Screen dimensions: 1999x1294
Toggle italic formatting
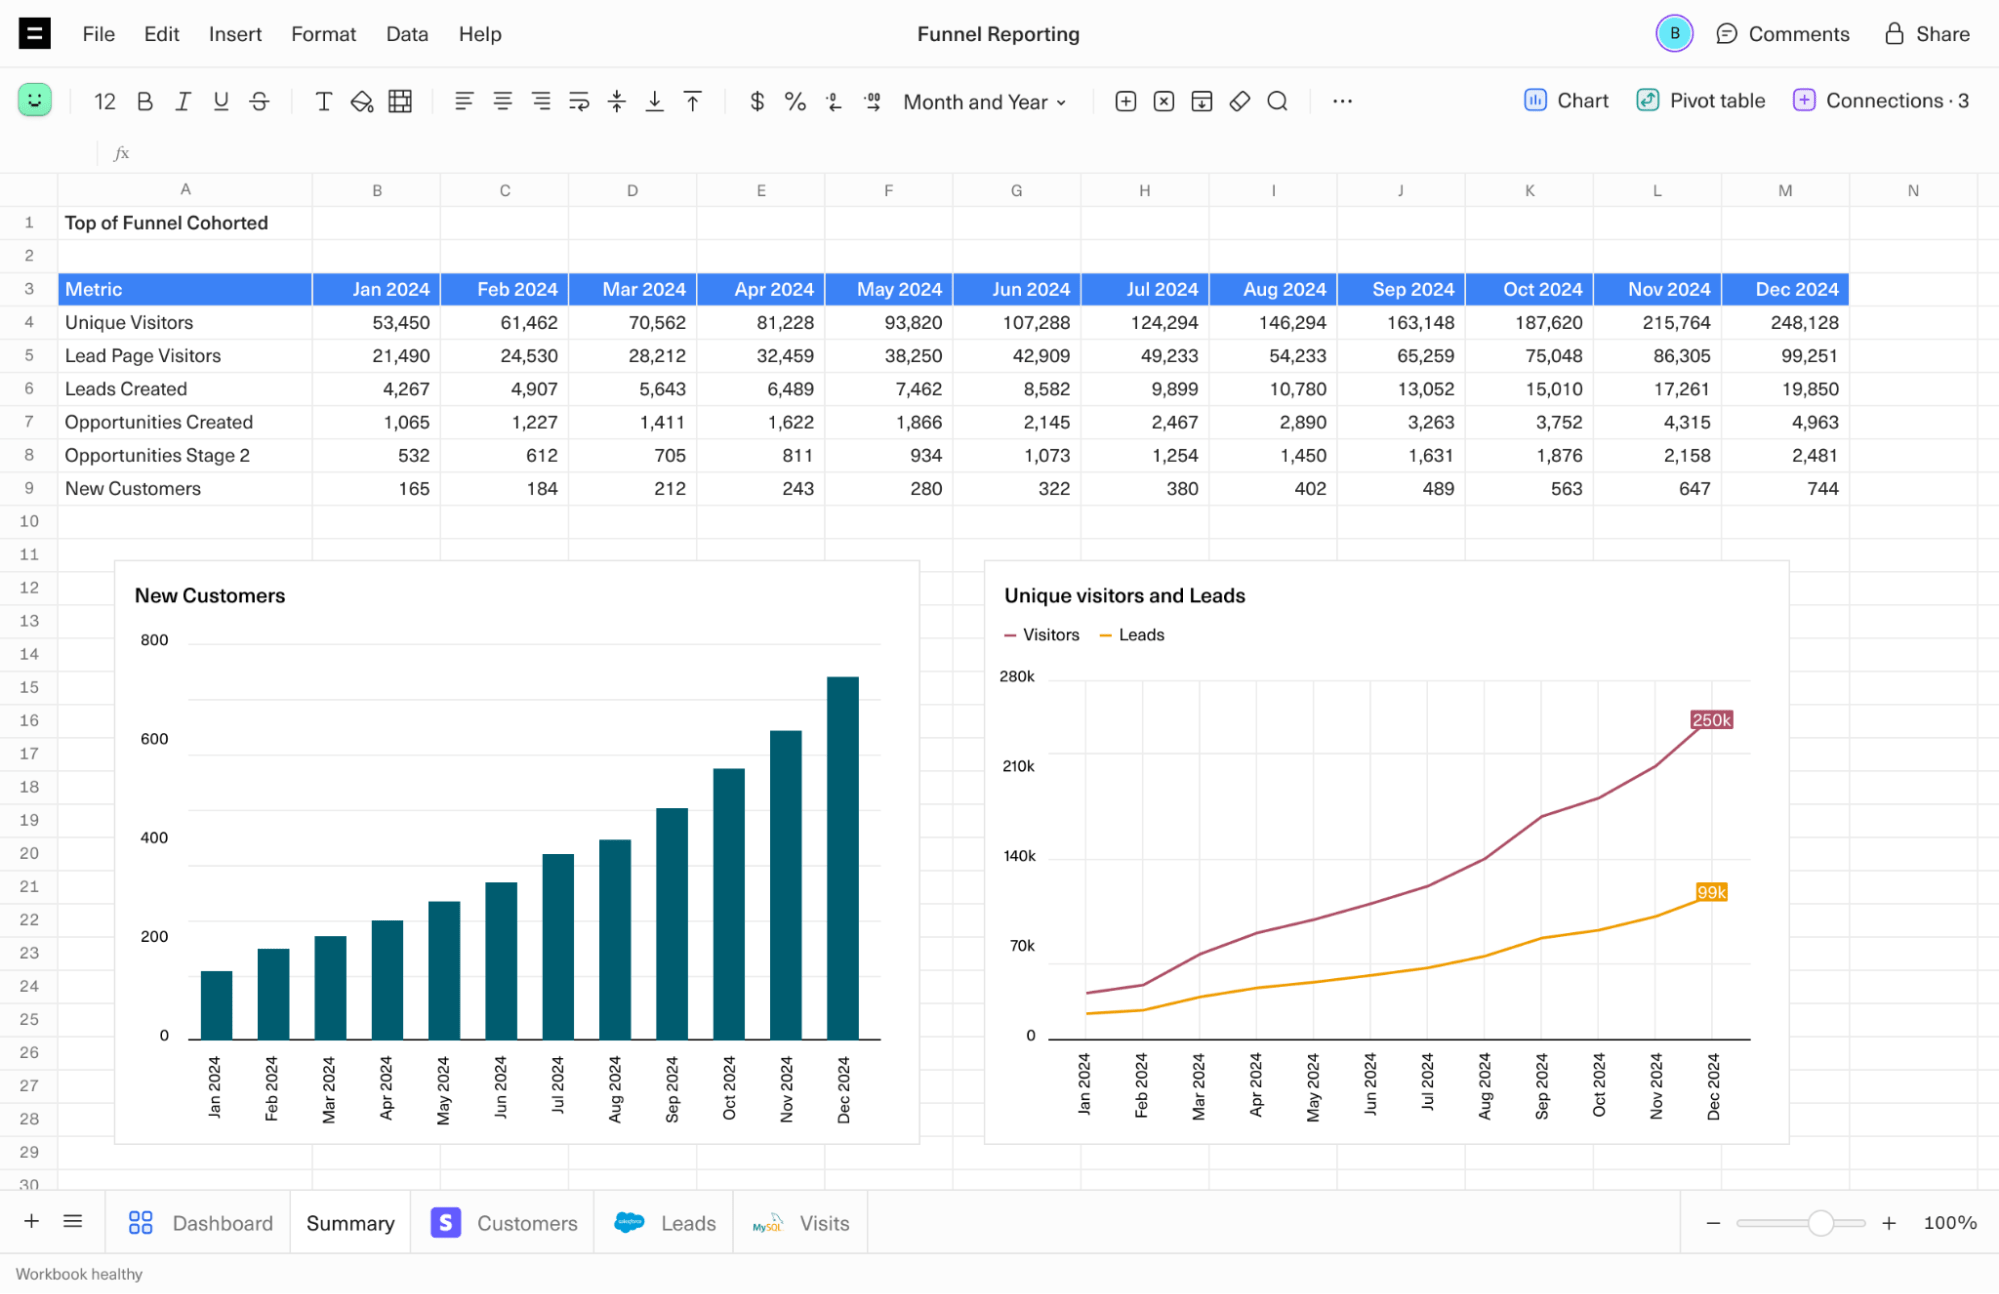tap(182, 101)
